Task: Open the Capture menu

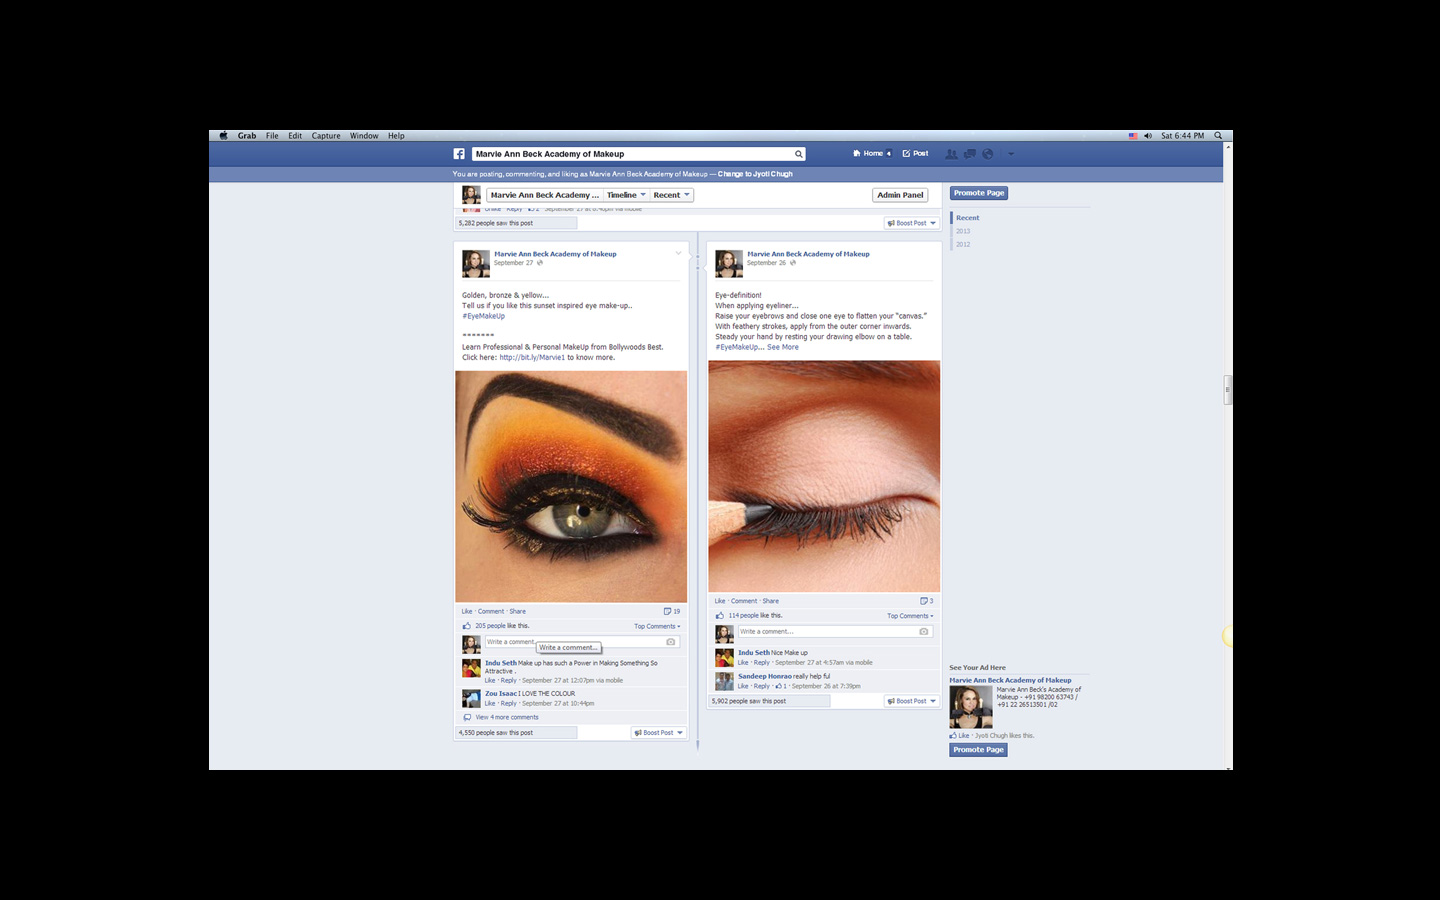Action: [326, 136]
